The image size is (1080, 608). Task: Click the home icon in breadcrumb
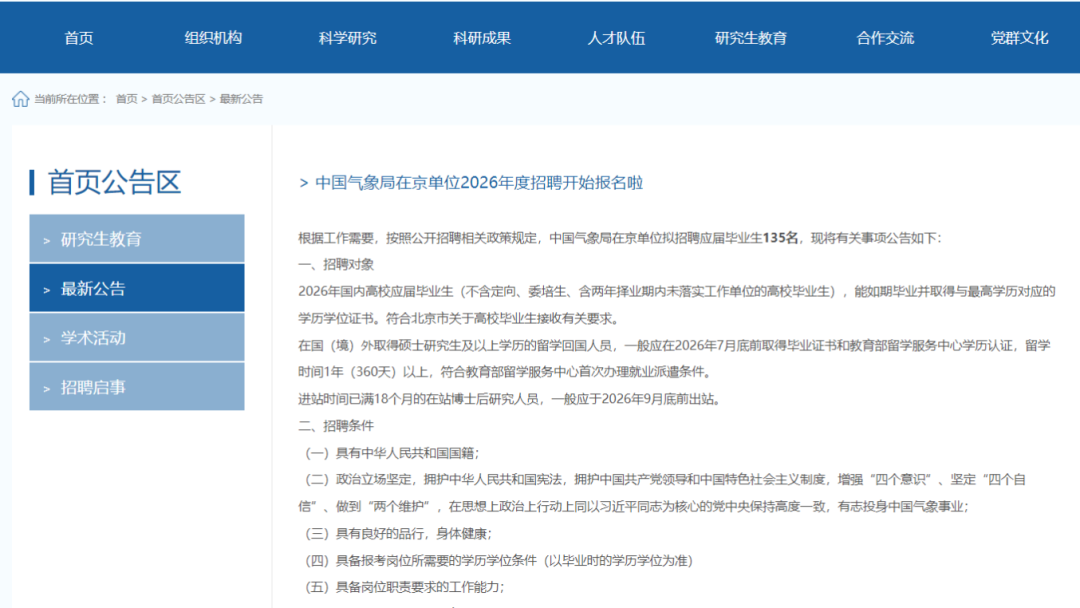pos(20,99)
